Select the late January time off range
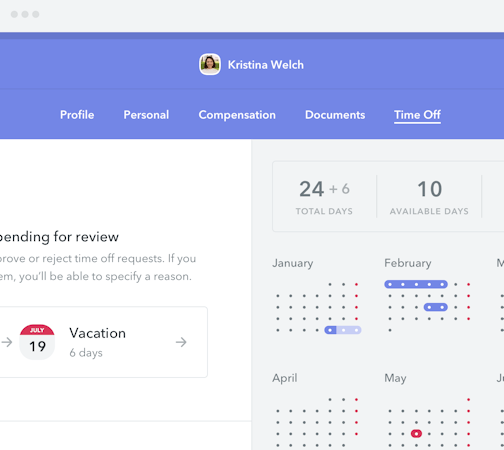Viewport: 504px width, 450px height. coord(343,330)
